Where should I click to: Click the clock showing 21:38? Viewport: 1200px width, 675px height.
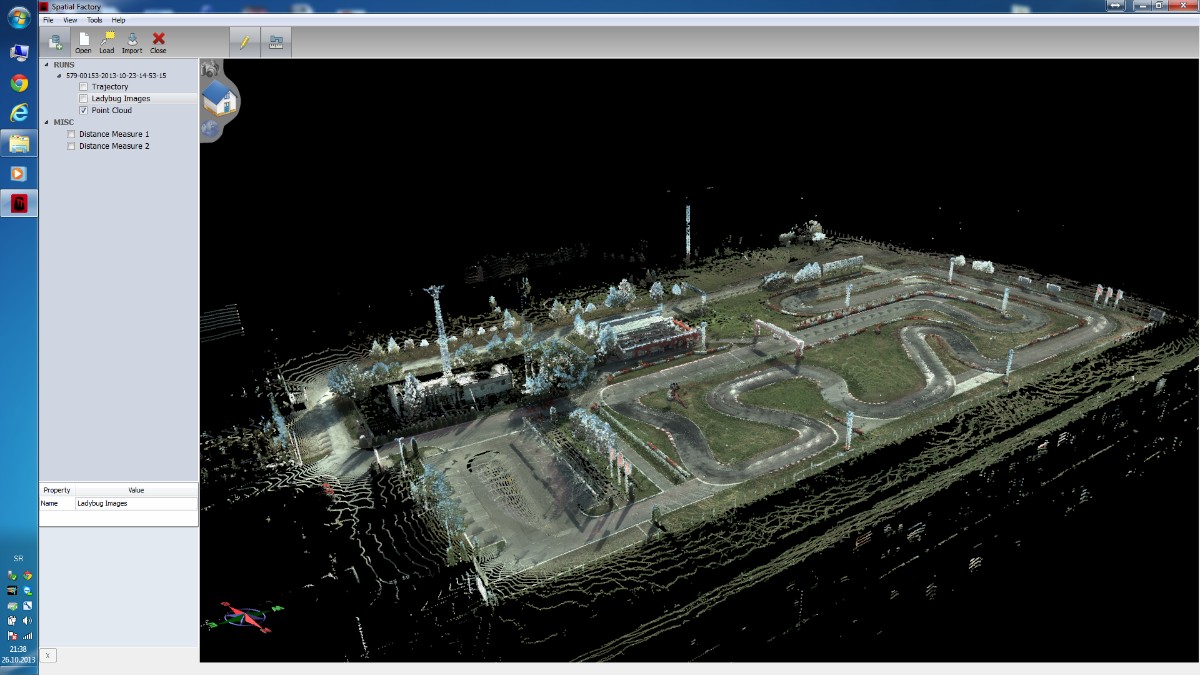(19, 649)
